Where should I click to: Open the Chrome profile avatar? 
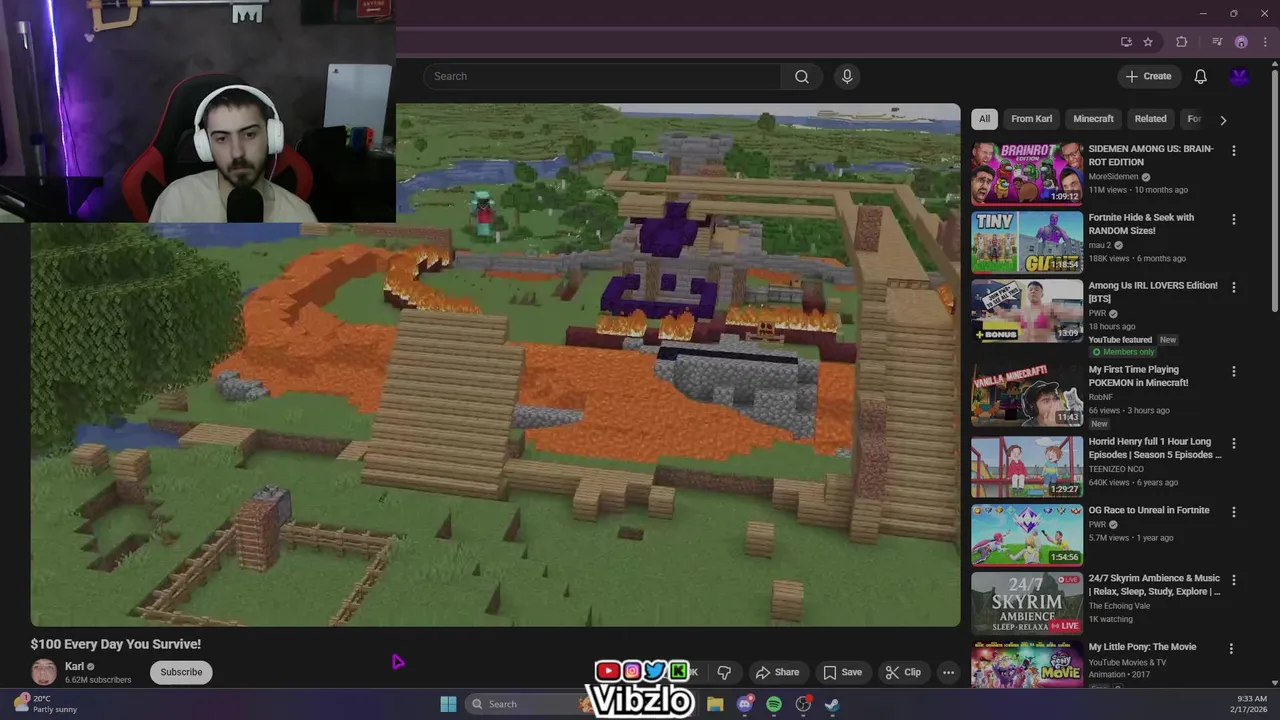coord(1241,42)
